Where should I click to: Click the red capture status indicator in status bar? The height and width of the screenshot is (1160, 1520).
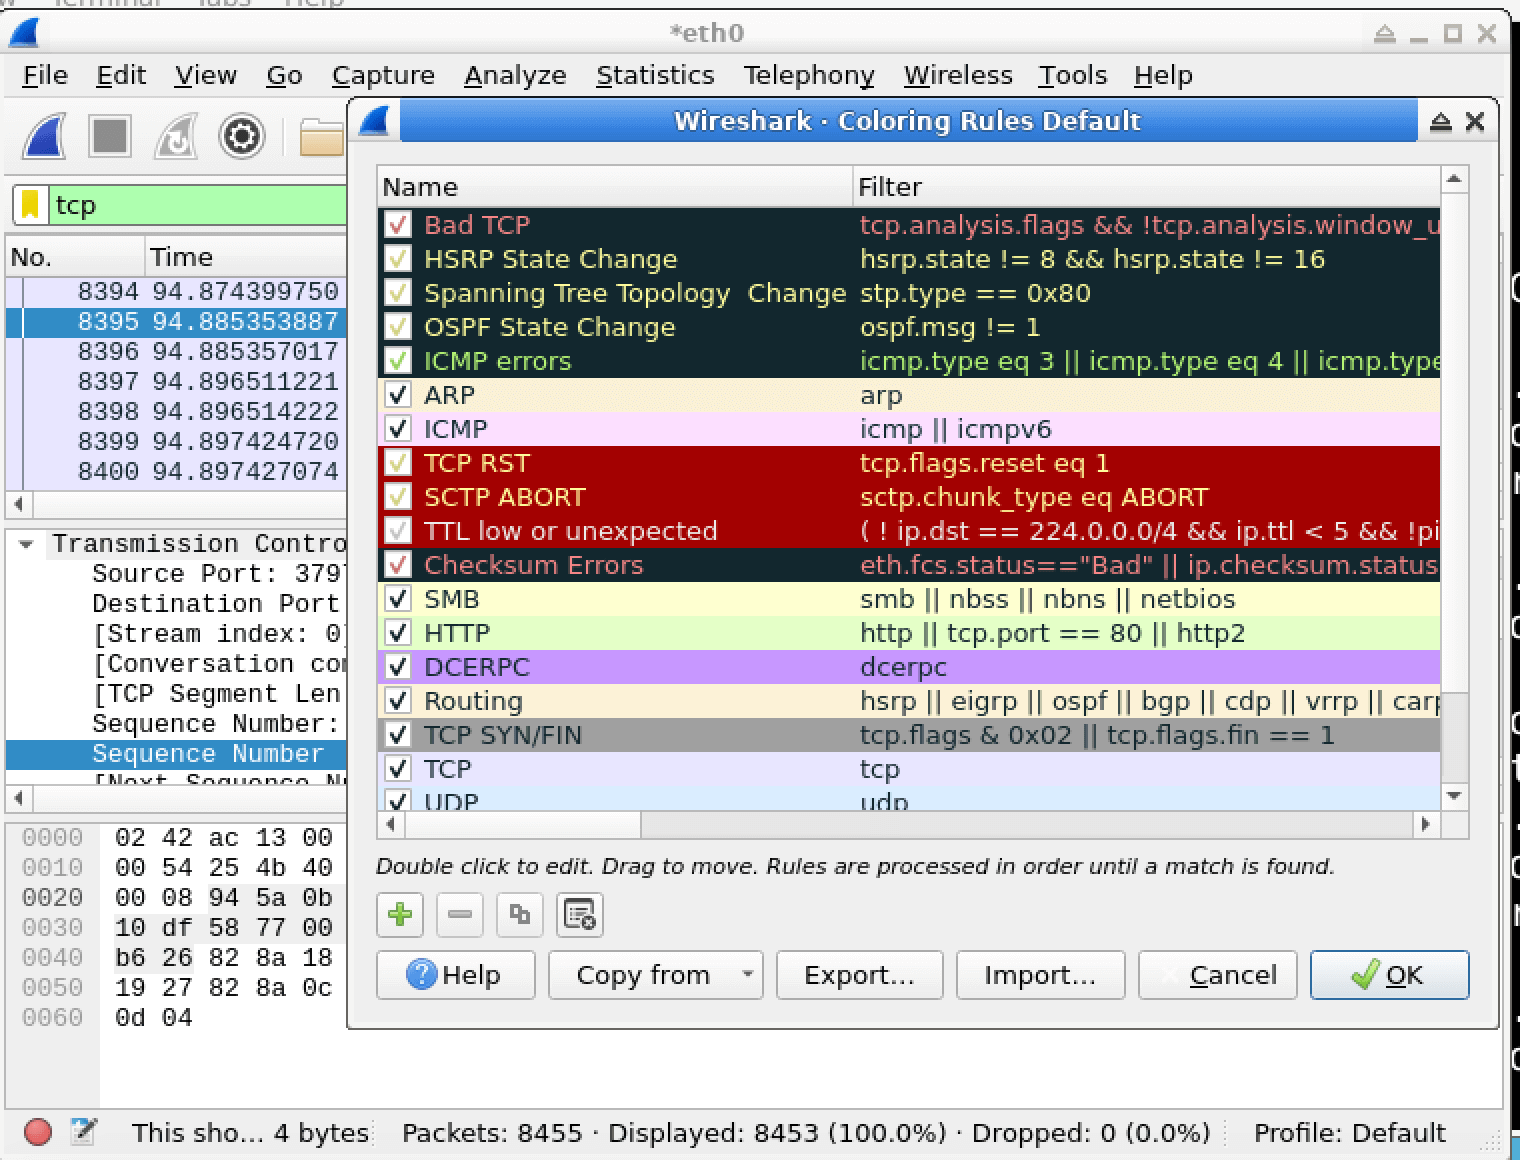(38, 1132)
